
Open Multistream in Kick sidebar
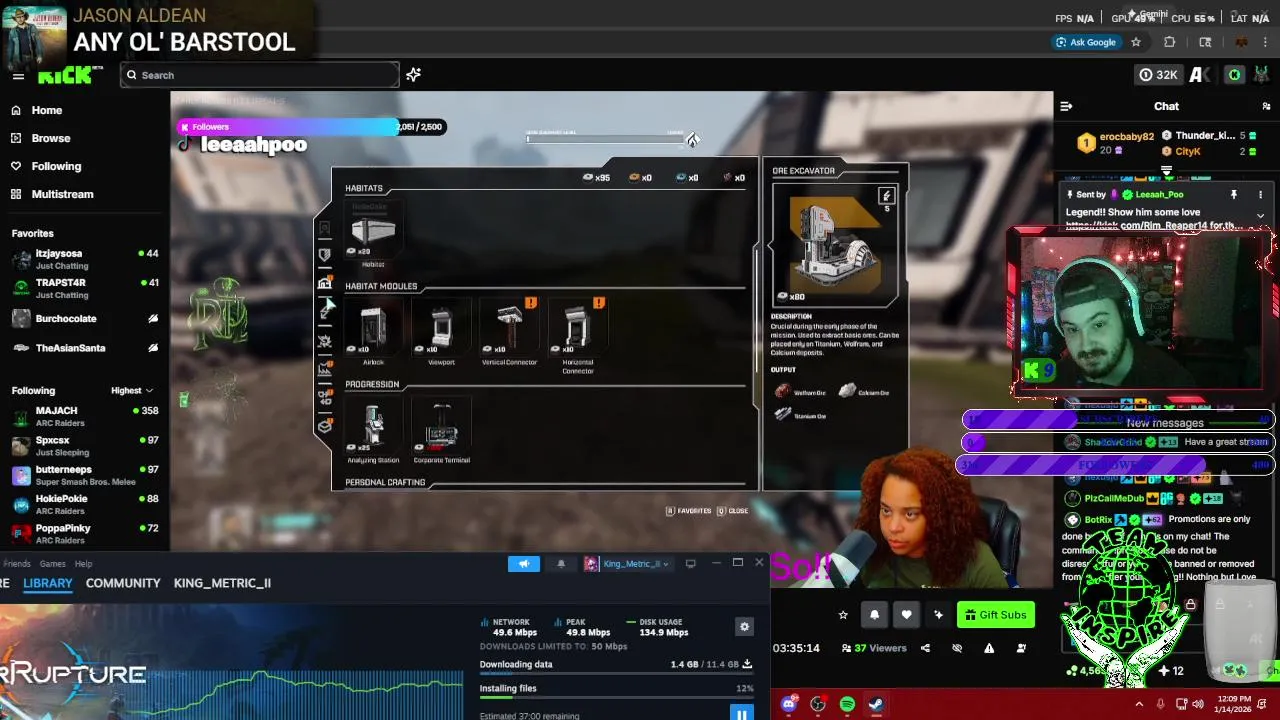tap(52, 194)
